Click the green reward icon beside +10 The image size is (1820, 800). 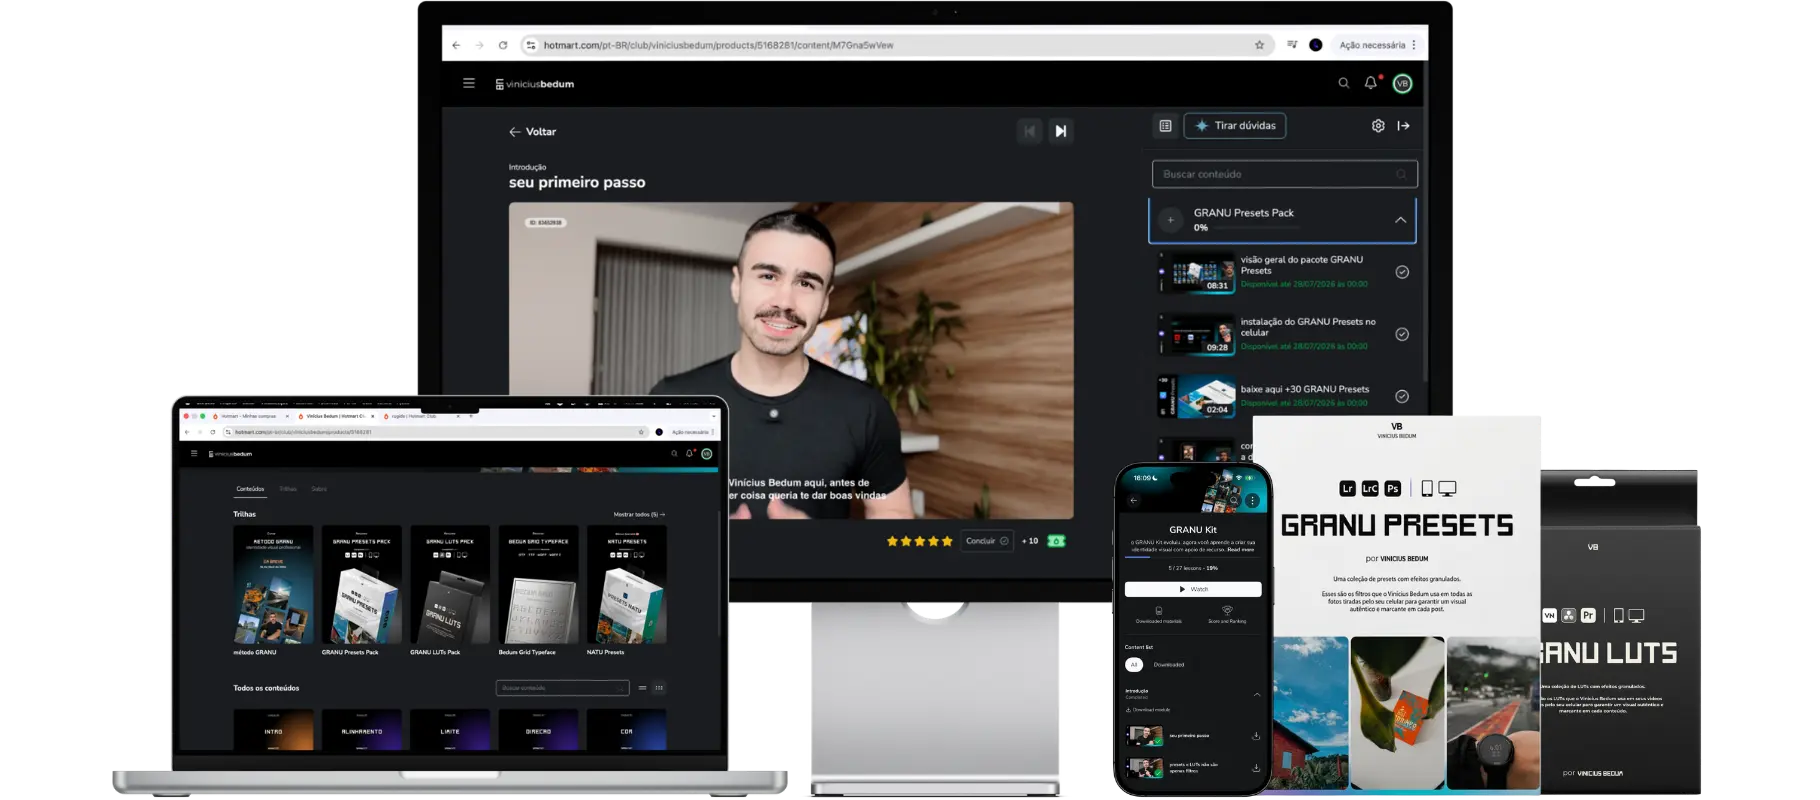pos(1056,541)
